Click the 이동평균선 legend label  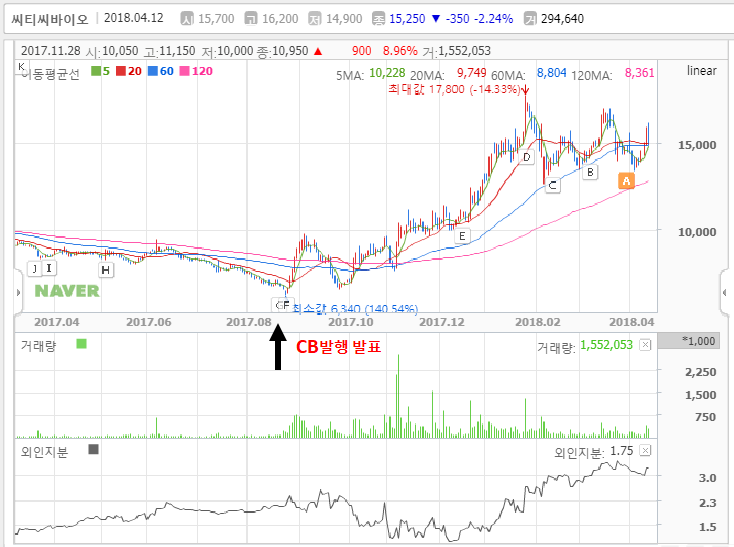tap(51, 73)
